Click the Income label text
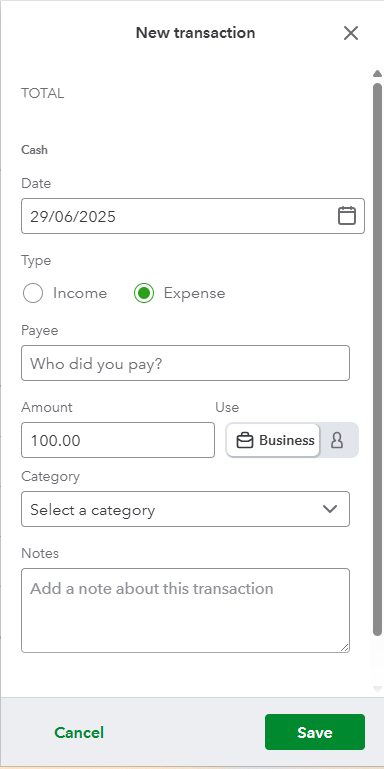This screenshot has width=384, height=769. click(x=80, y=293)
